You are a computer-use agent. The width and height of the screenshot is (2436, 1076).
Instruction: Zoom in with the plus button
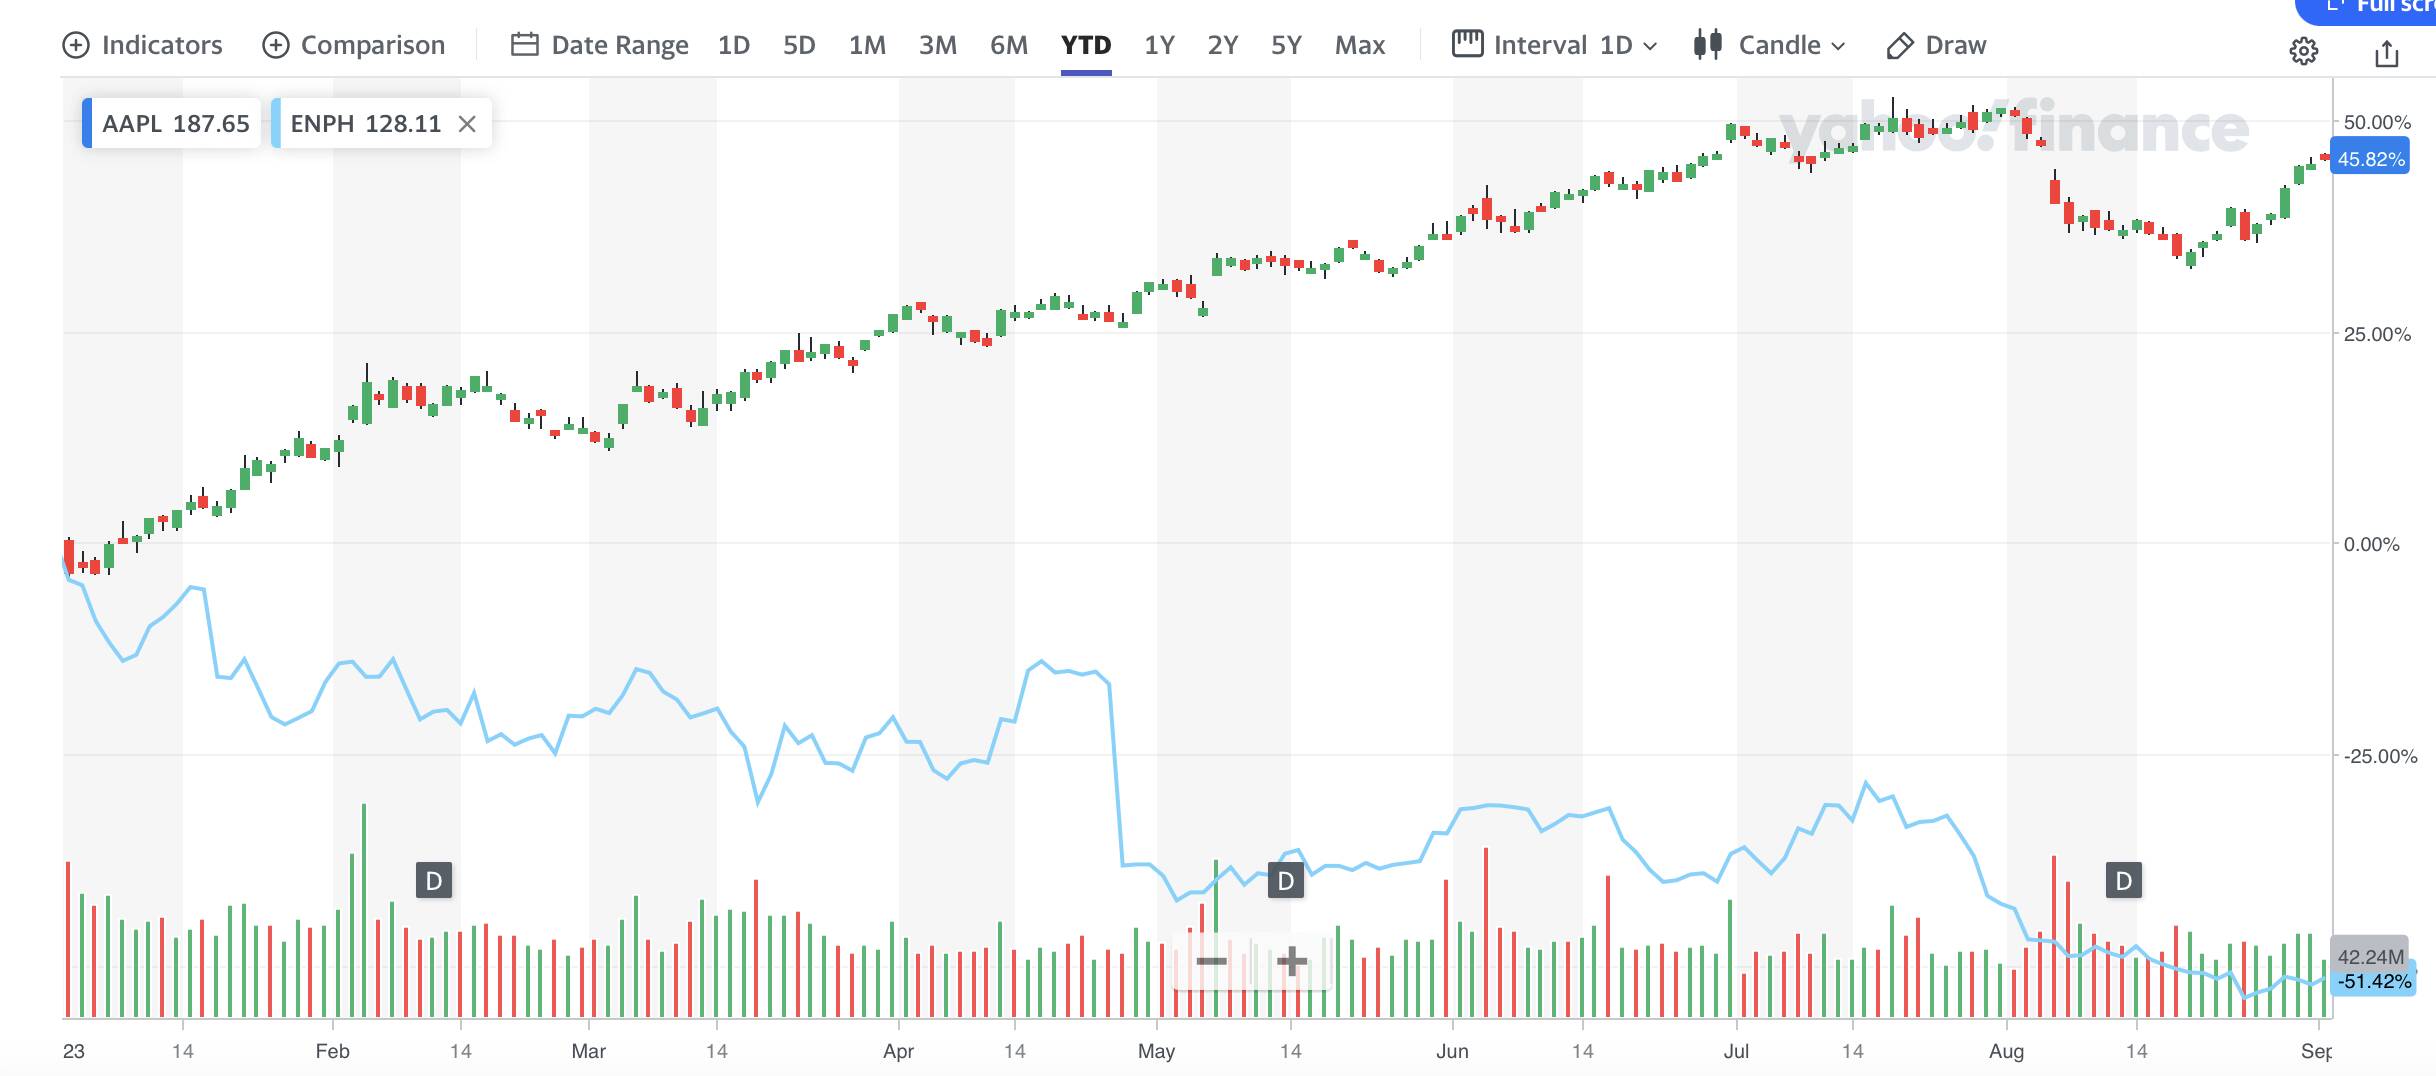click(1291, 962)
